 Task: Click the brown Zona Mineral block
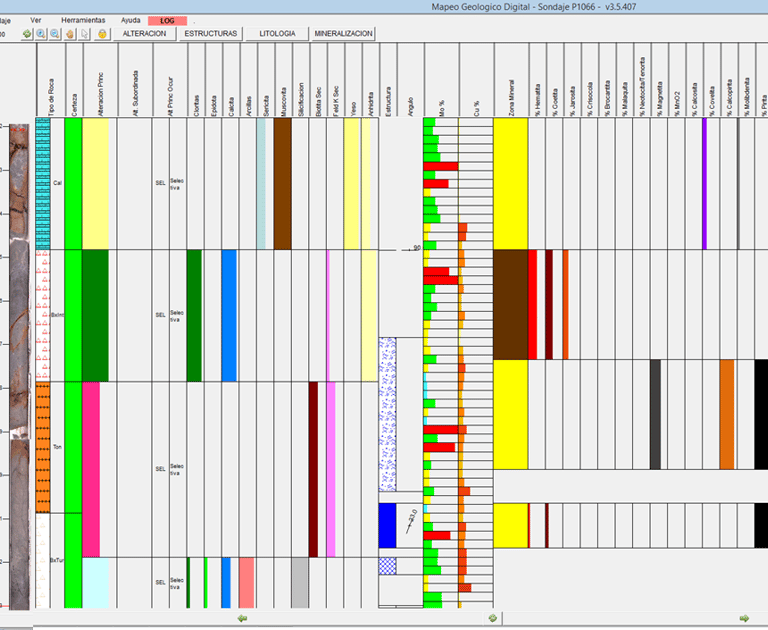coord(510,304)
